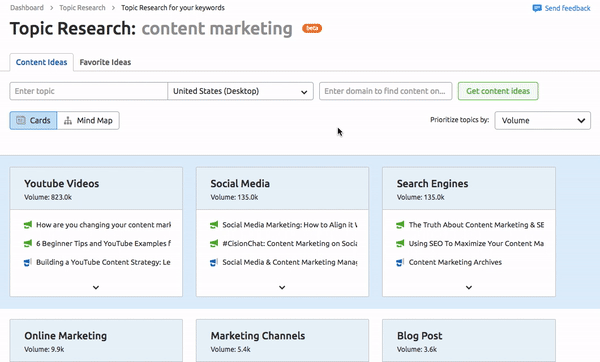Click 'Volume: 9.9k' text
This screenshot has width=600, height=362.
coord(44,349)
